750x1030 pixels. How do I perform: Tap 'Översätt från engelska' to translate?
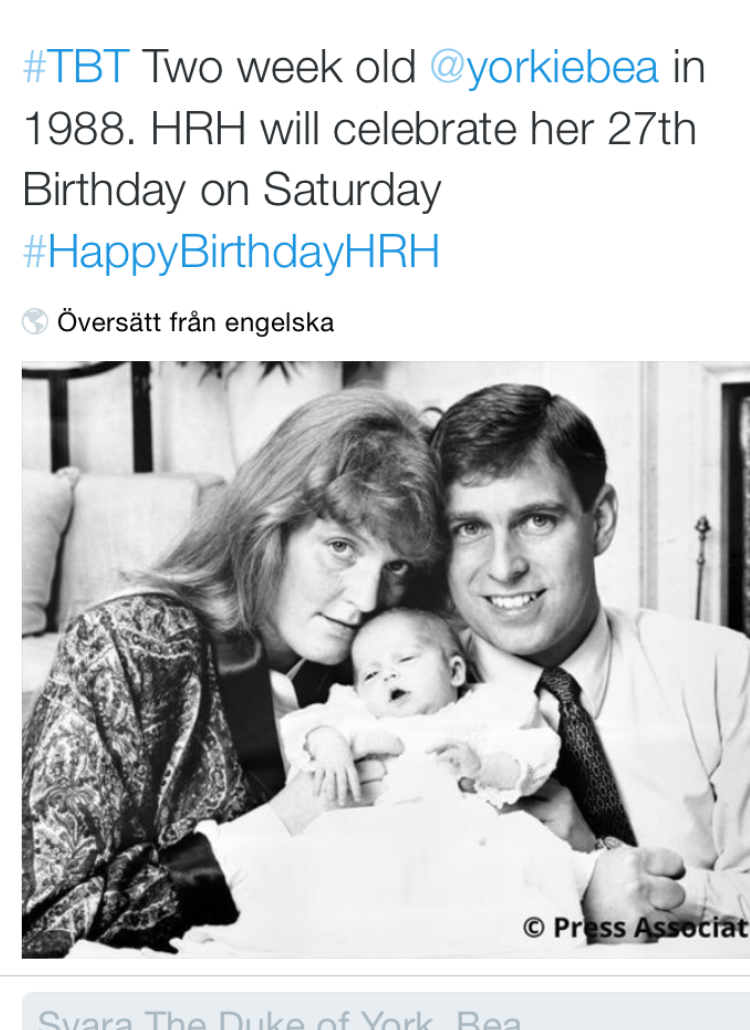pyautogui.click(x=196, y=322)
